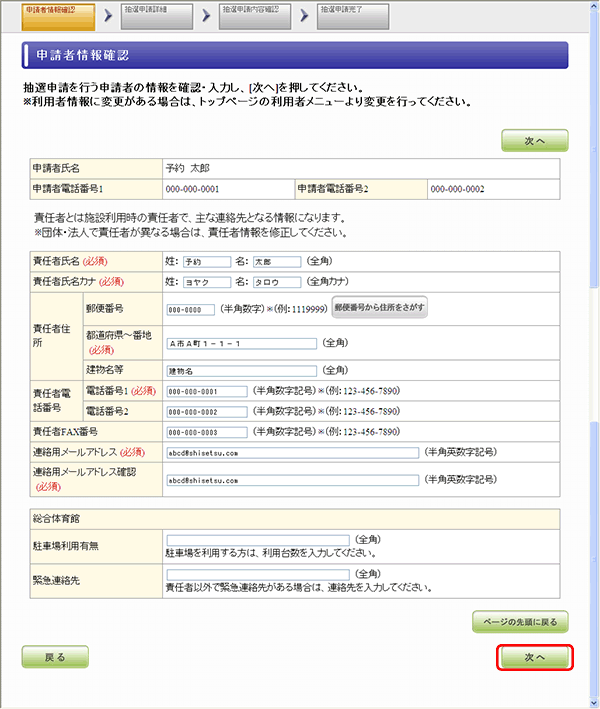
Task: Click the 建物名等 input field
Action: point(241,371)
